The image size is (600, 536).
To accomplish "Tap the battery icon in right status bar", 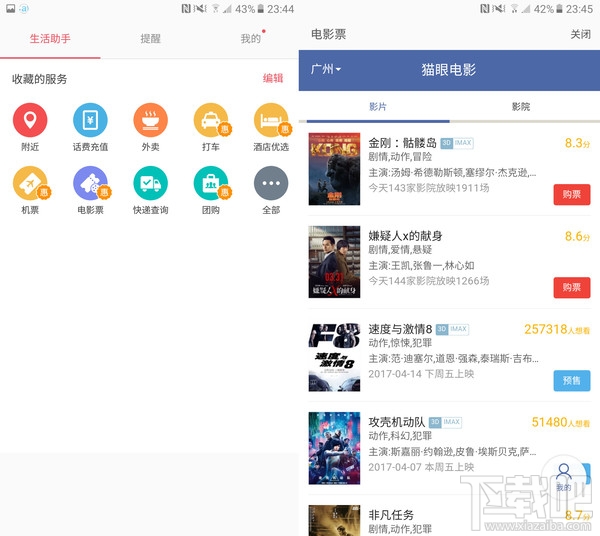I will 559,8.
